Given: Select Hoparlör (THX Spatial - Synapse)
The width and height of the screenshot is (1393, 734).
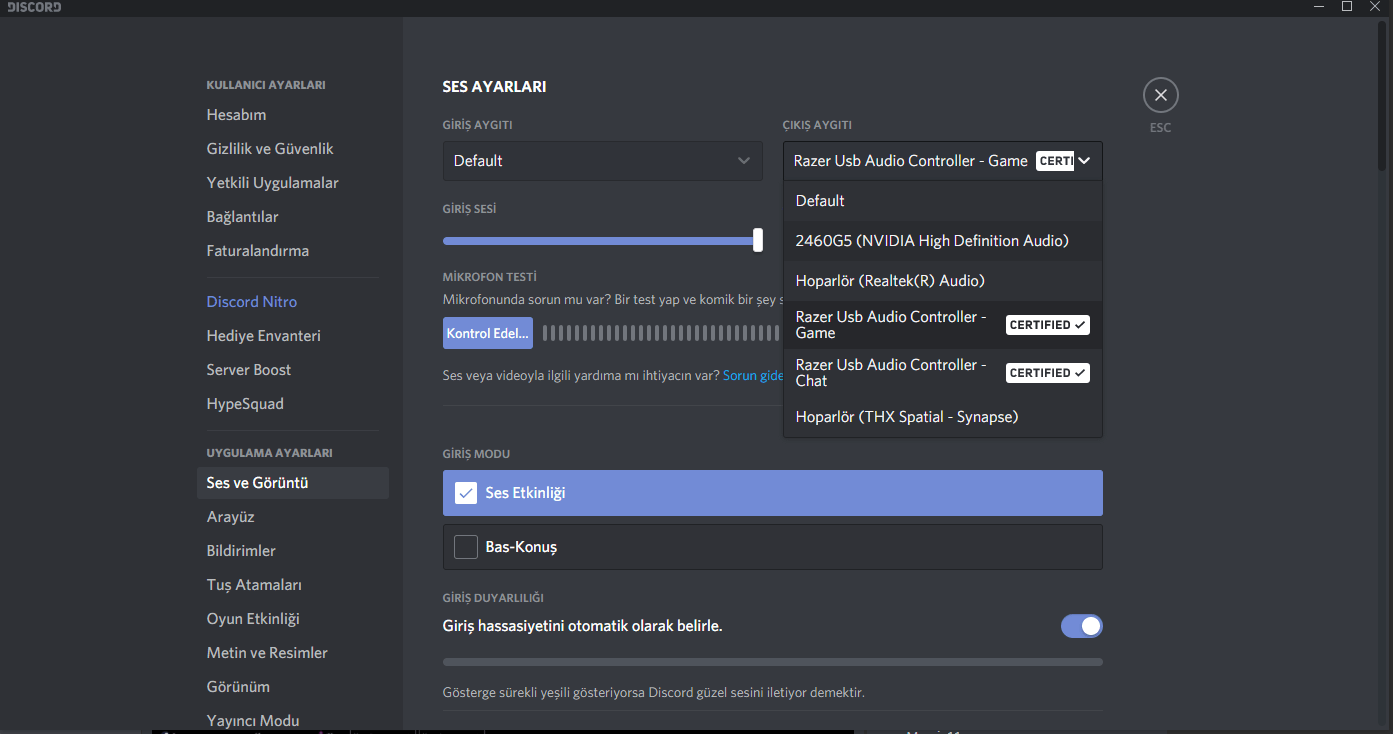Looking at the screenshot, I should click(x=943, y=417).
